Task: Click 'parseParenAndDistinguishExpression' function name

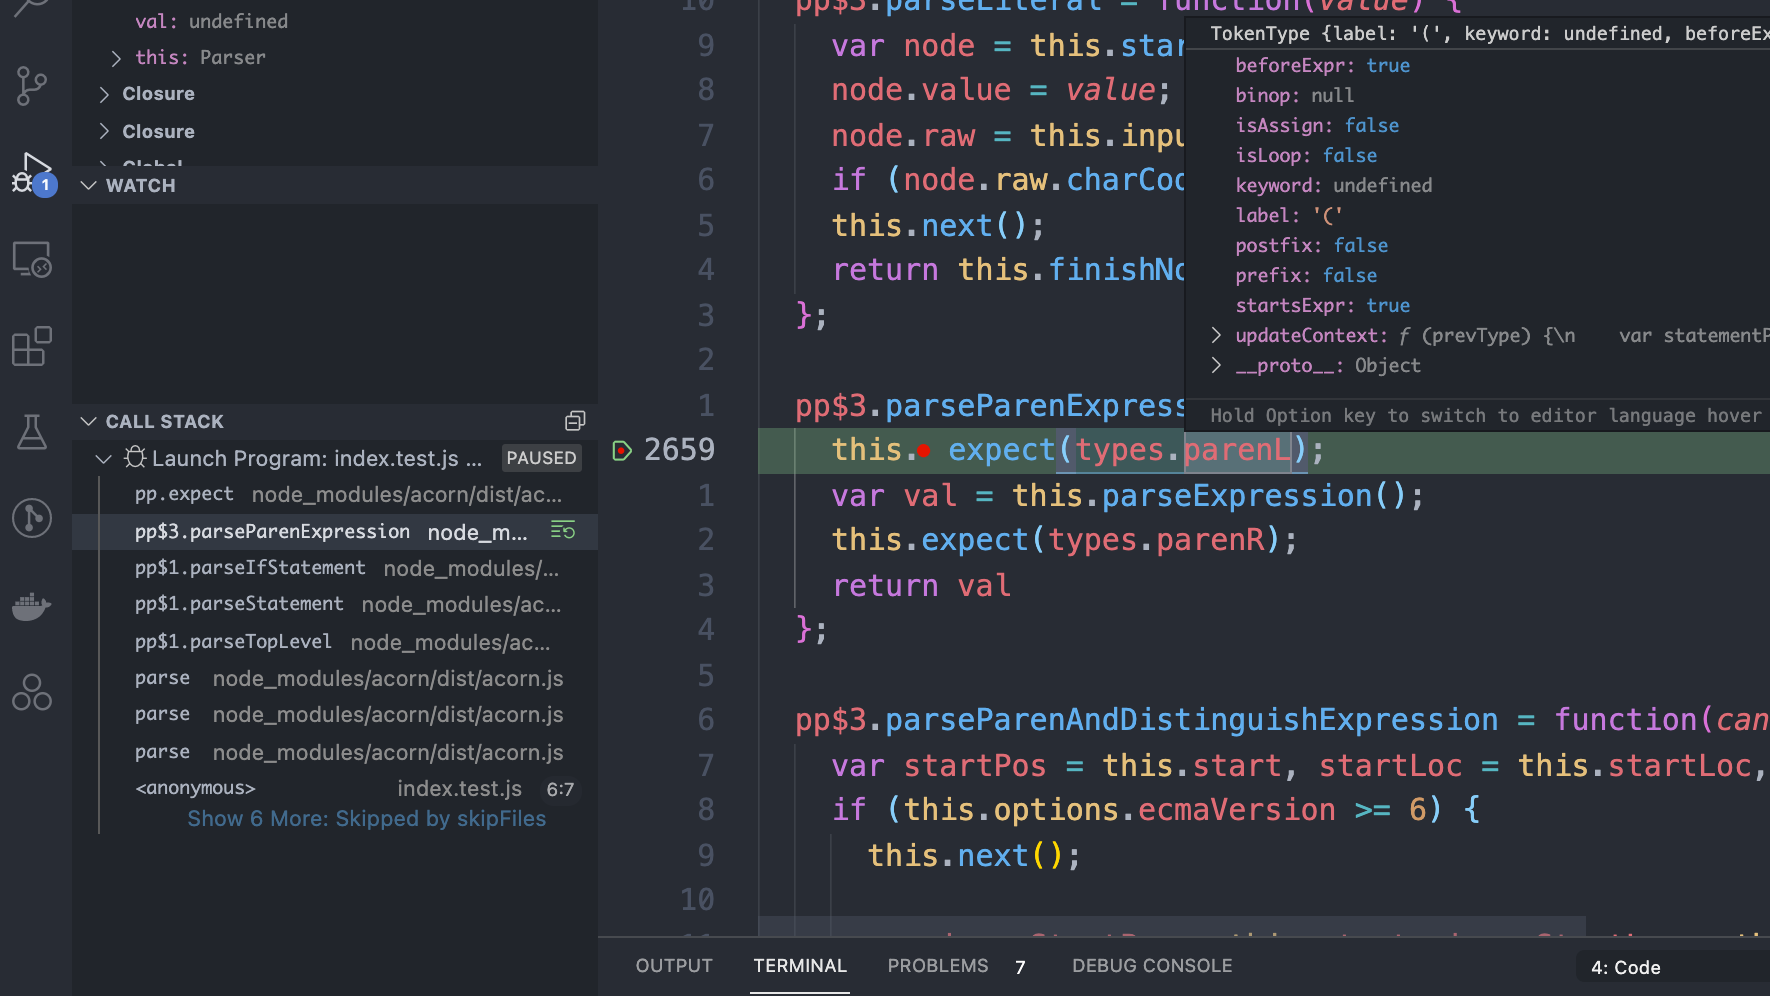Action: (x=1192, y=720)
